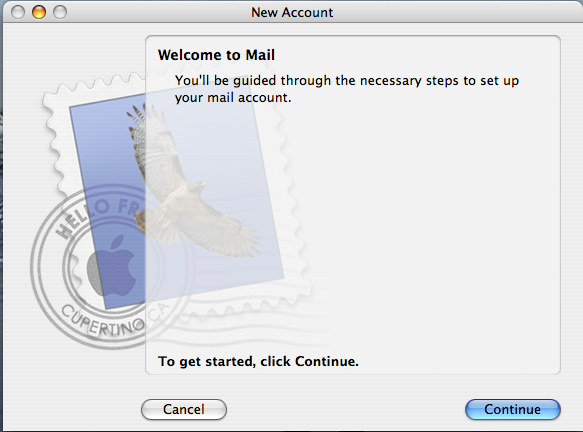Viewport: 583px width, 432px height.
Task: Click the CUPERTINO postmark text
Action: [102, 320]
